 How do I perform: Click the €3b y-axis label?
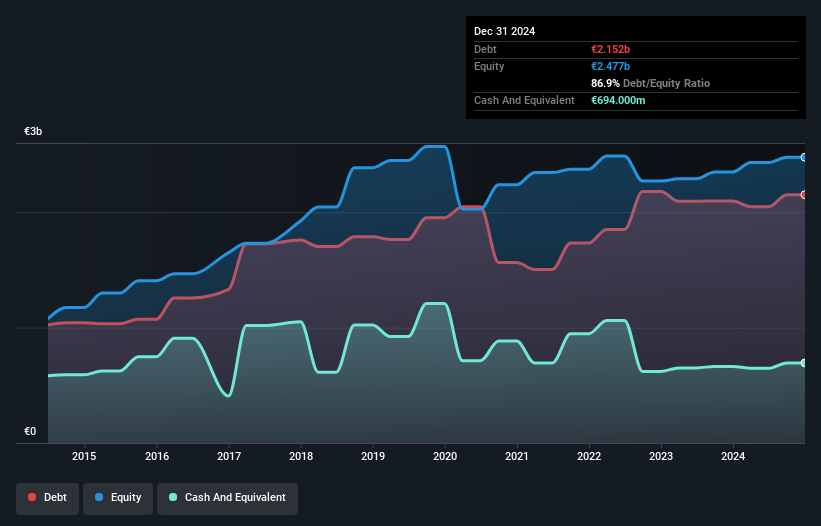[33, 131]
